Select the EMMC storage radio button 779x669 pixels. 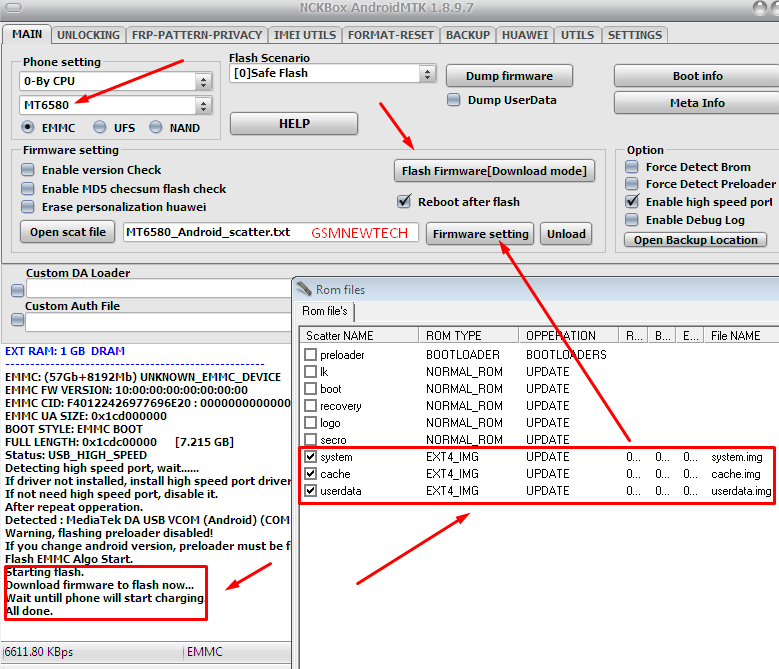28,127
